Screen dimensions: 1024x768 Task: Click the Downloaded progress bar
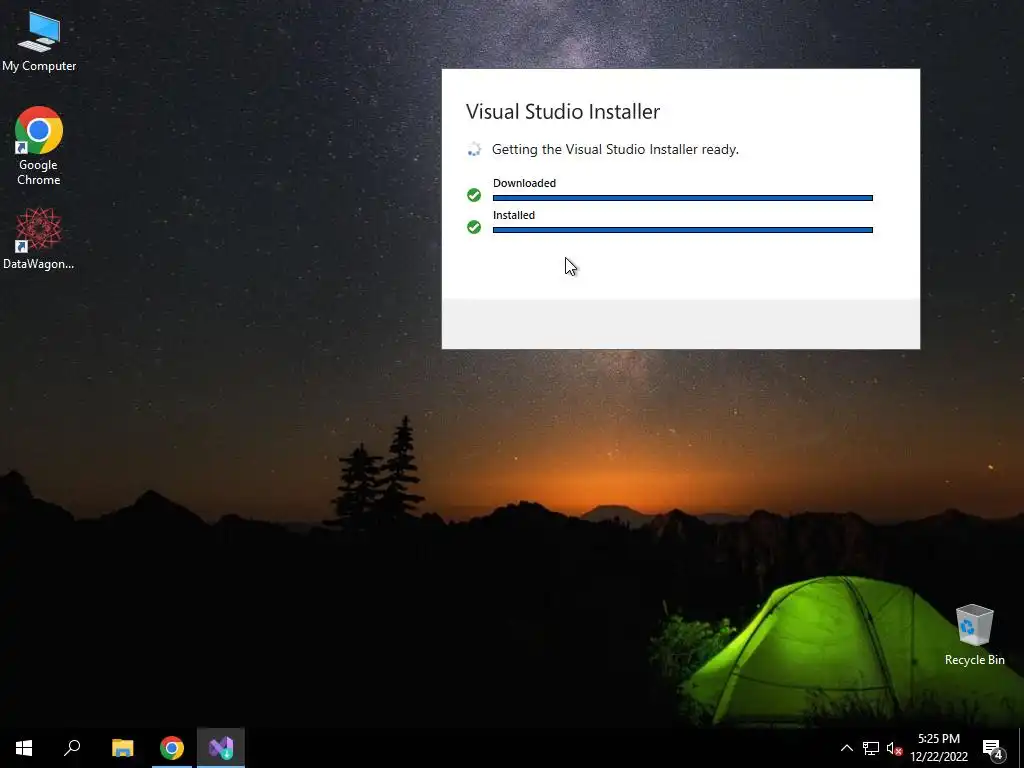pos(682,198)
